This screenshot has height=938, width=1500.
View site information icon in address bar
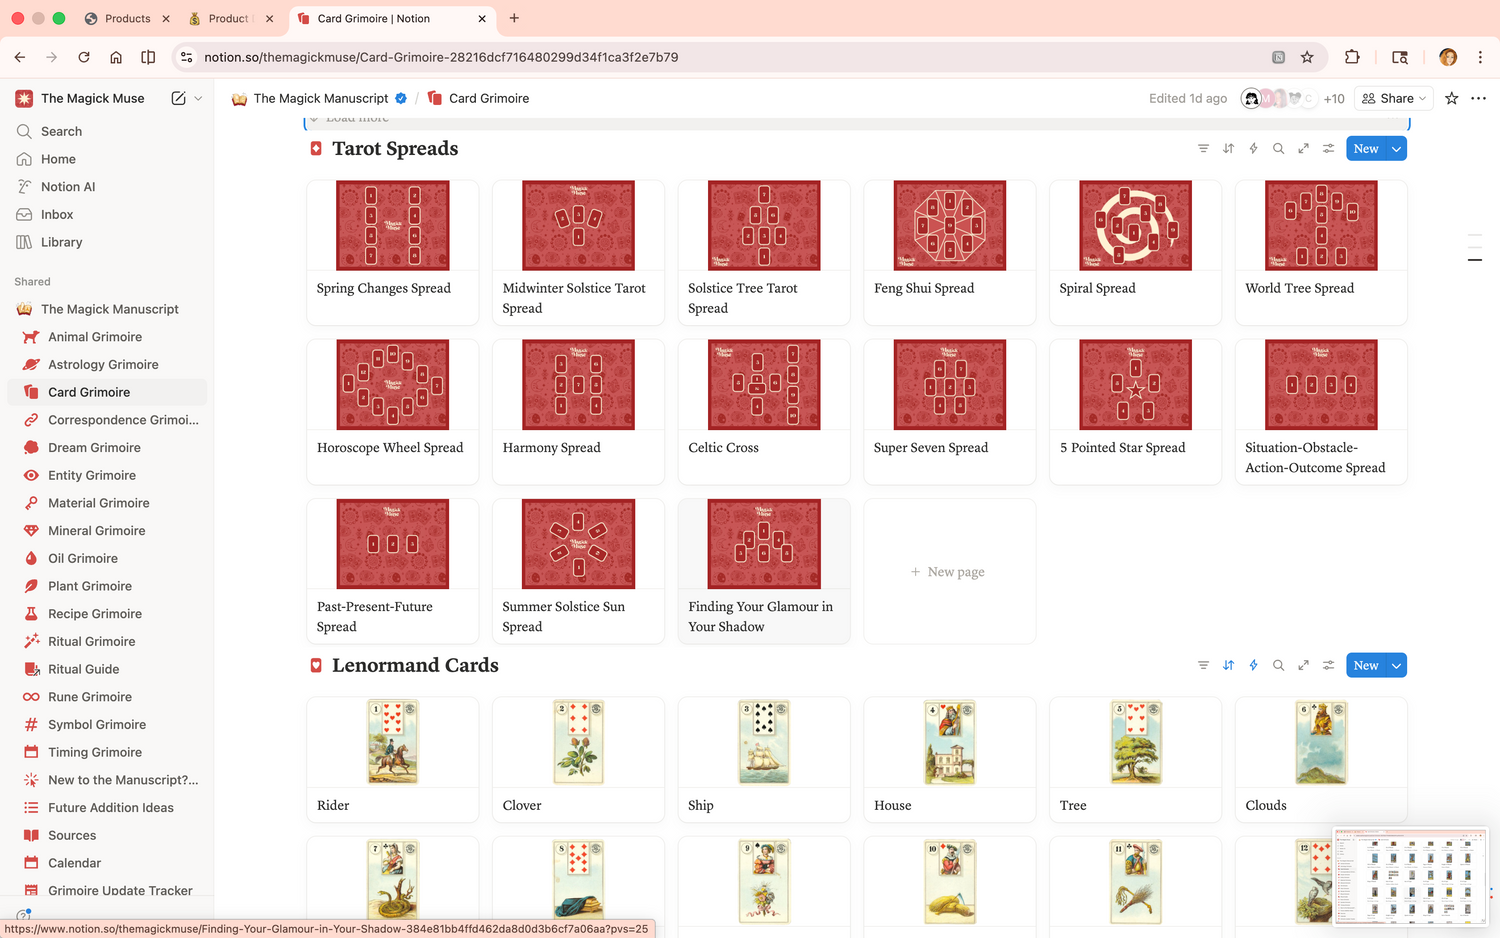point(186,57)
